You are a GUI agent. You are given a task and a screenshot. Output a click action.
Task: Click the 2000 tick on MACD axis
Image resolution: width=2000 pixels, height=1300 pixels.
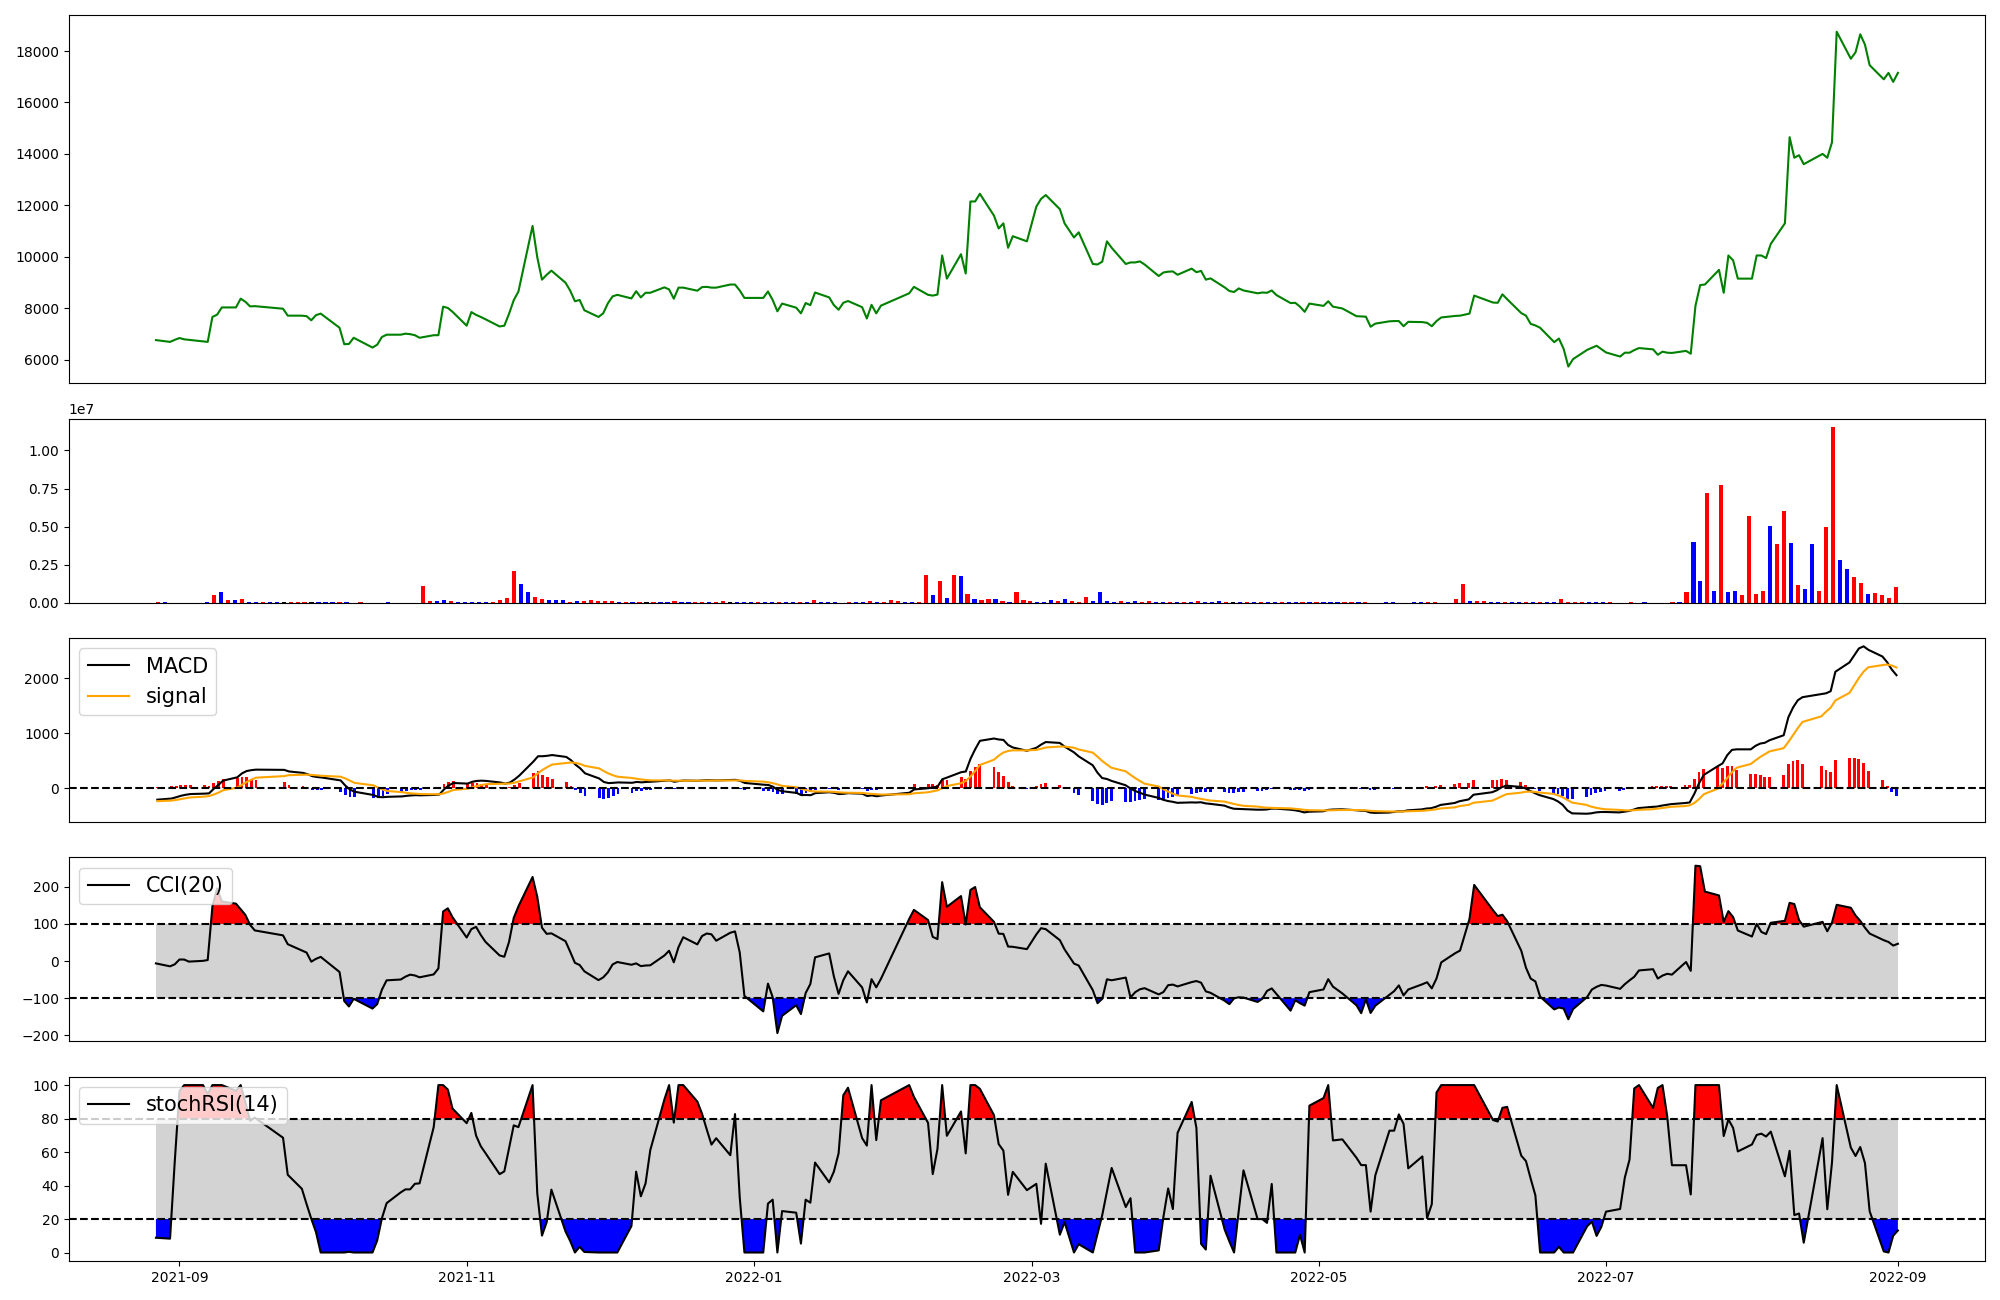42,679
